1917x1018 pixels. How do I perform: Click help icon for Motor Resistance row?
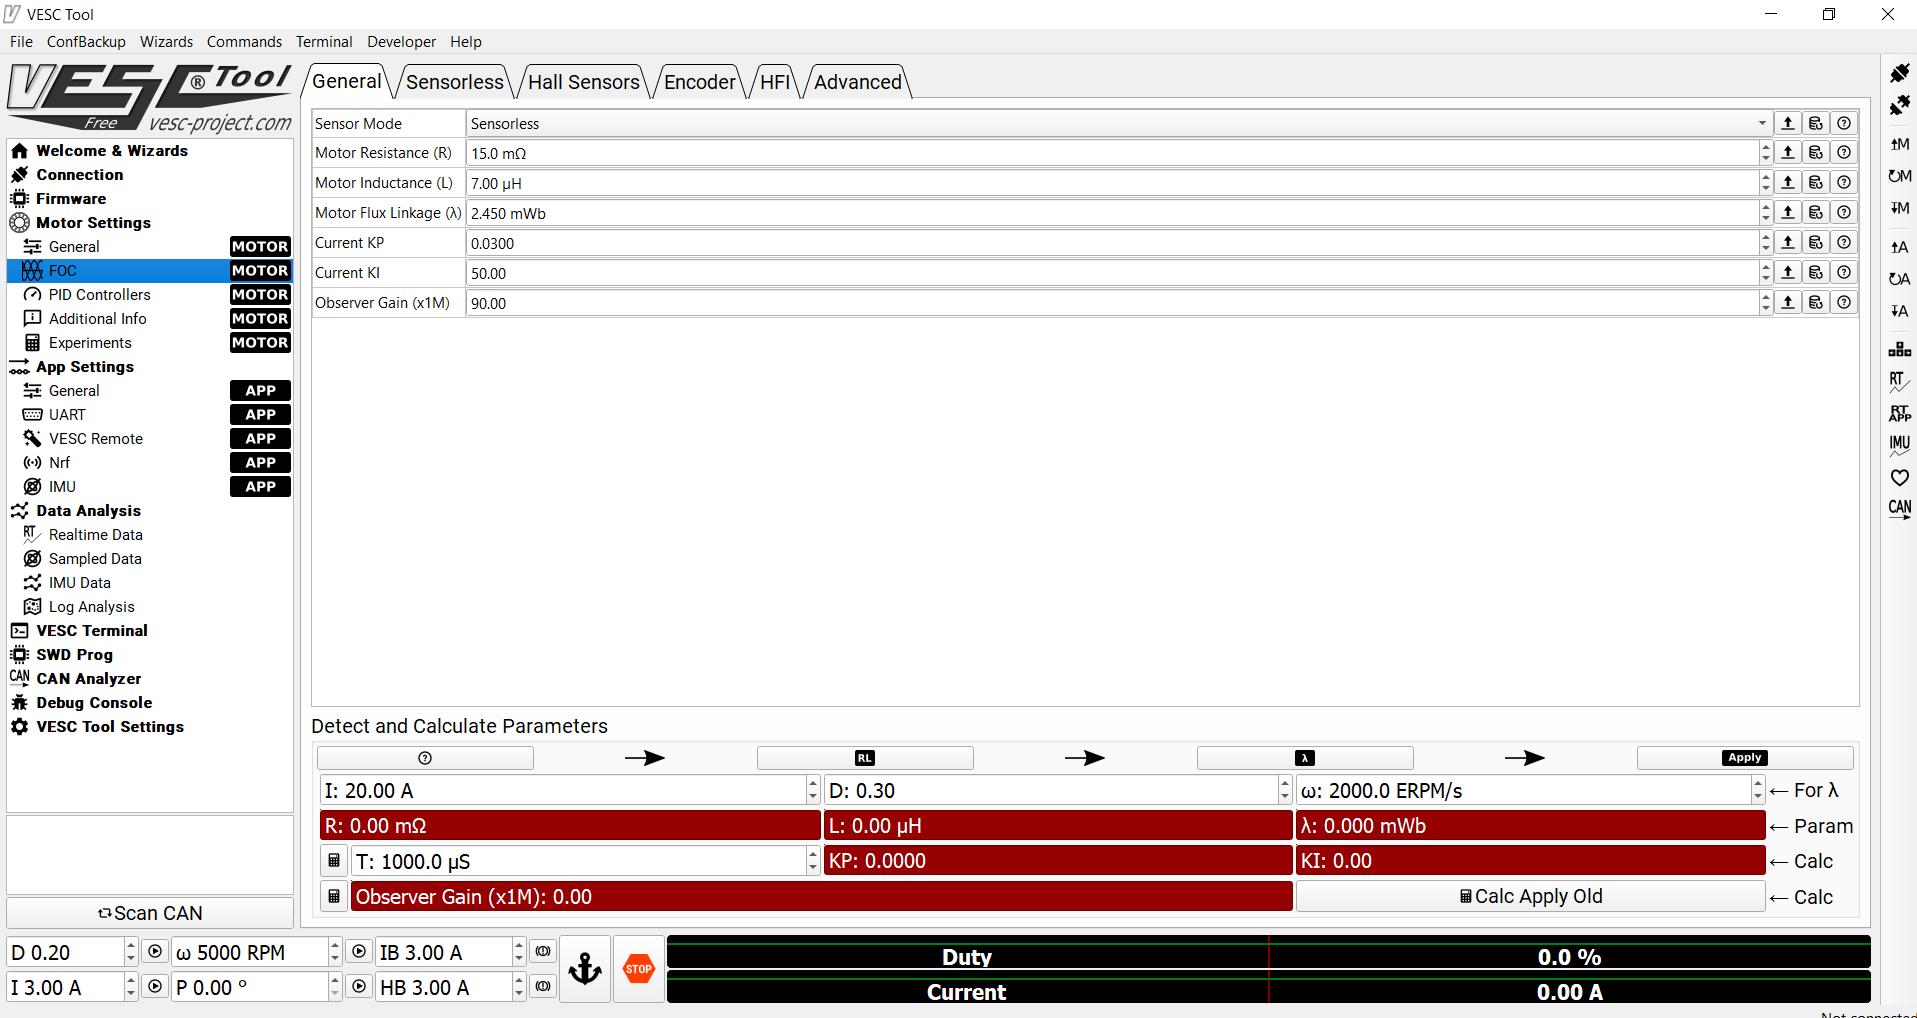coord(1844,153)
